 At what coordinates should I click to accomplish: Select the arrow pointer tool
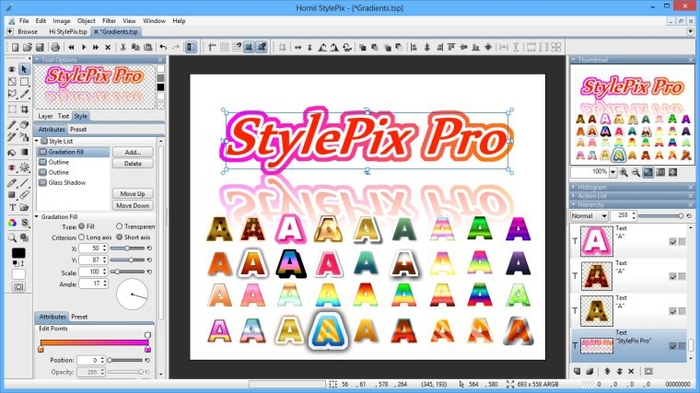(24, 69)
